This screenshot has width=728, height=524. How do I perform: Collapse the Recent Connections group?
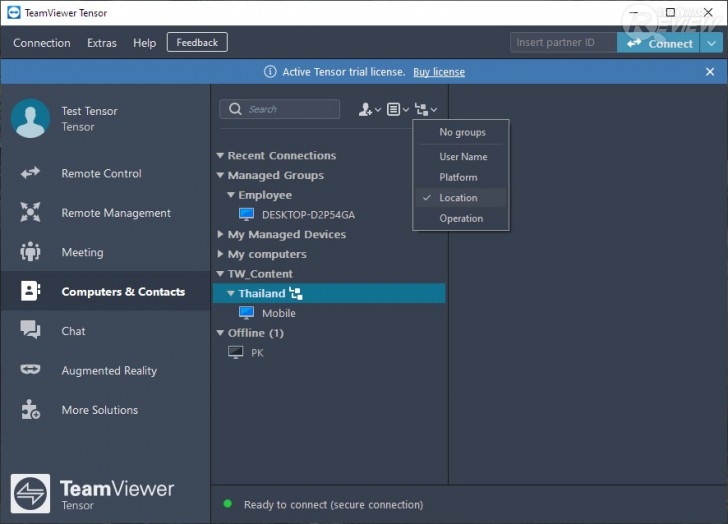click(x=221, y=155)
